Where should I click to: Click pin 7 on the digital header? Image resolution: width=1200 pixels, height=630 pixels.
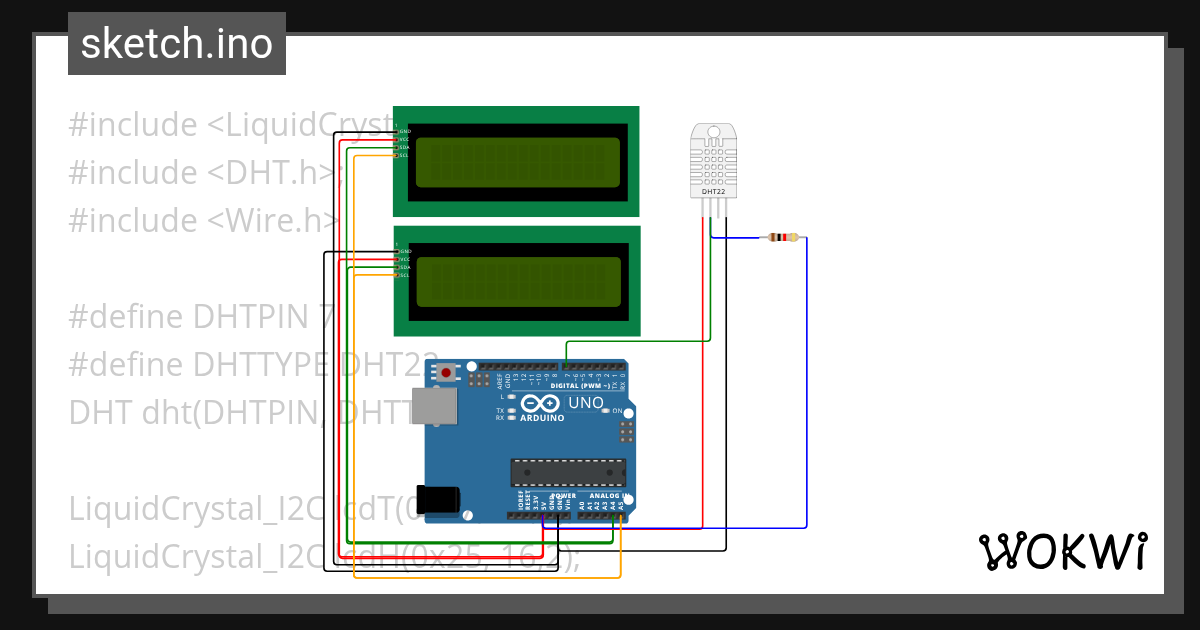566,366
